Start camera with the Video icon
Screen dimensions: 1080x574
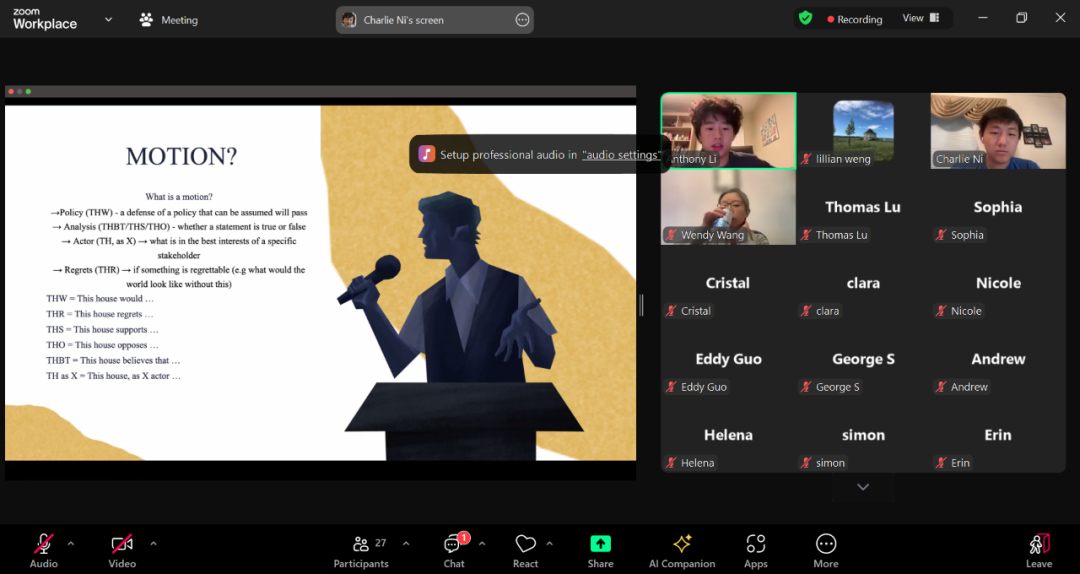(x=122, y=544)
